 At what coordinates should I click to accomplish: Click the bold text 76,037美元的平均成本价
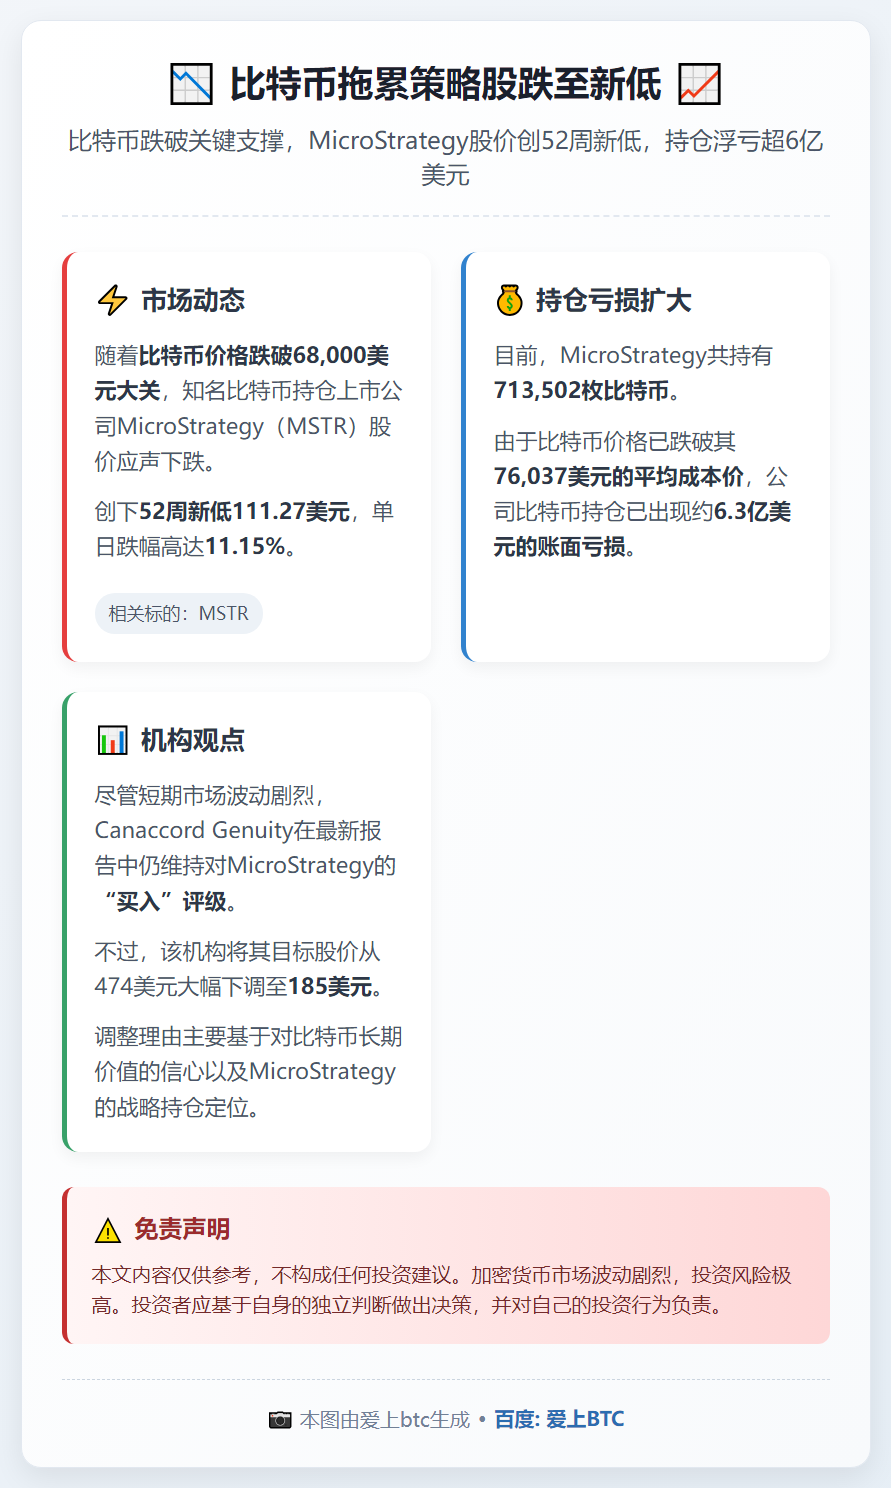619,477
